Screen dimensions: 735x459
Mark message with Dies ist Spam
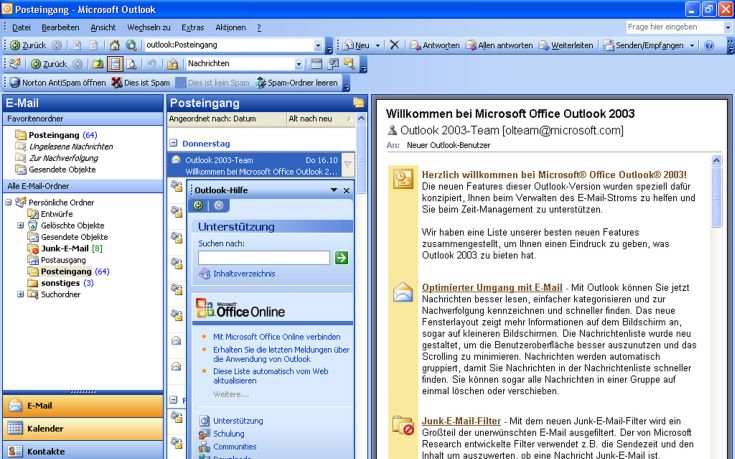141,83
